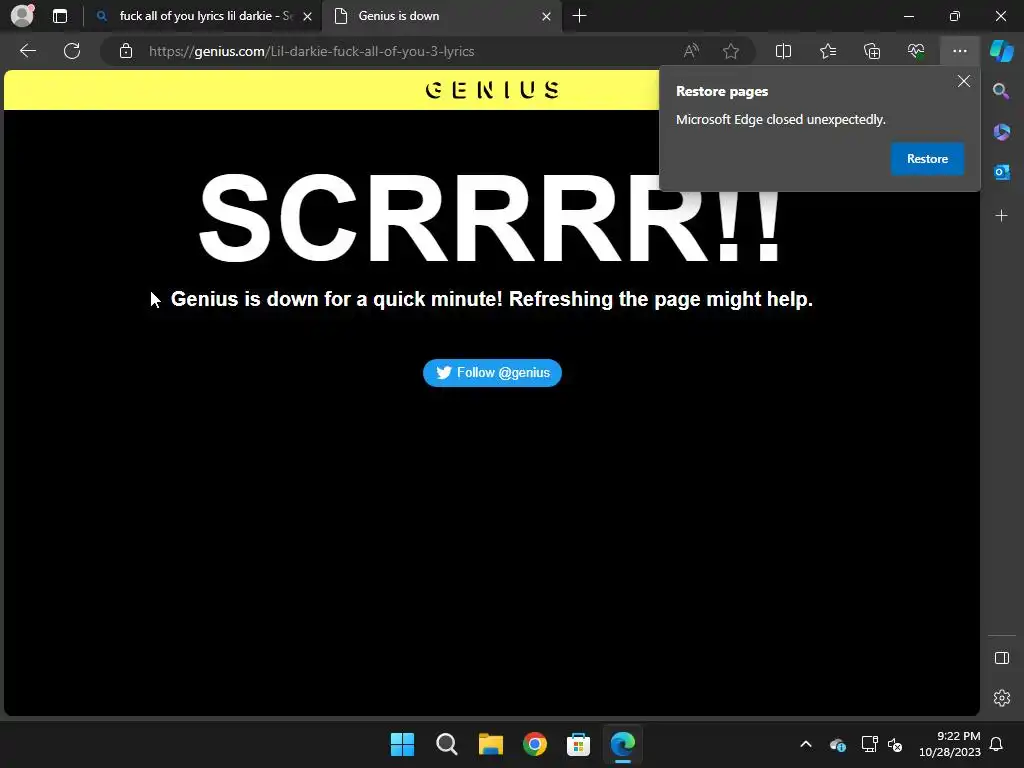Image resolution: width=1024 pixels, height=768 pixels.
Task: Open the Favorites list
Action: click(828, 51)
